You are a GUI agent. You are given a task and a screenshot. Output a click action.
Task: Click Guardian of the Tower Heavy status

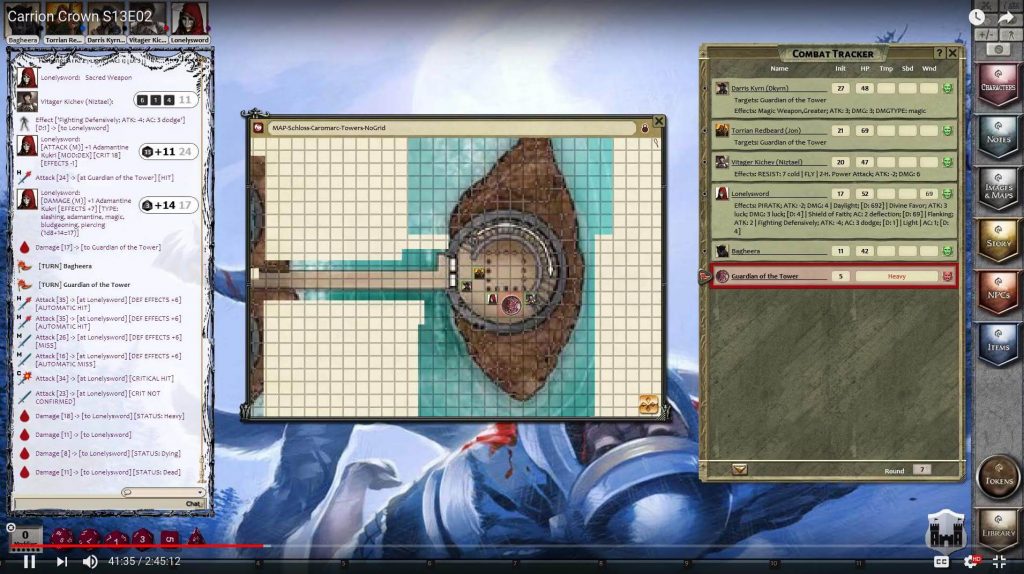pos(897,276)
